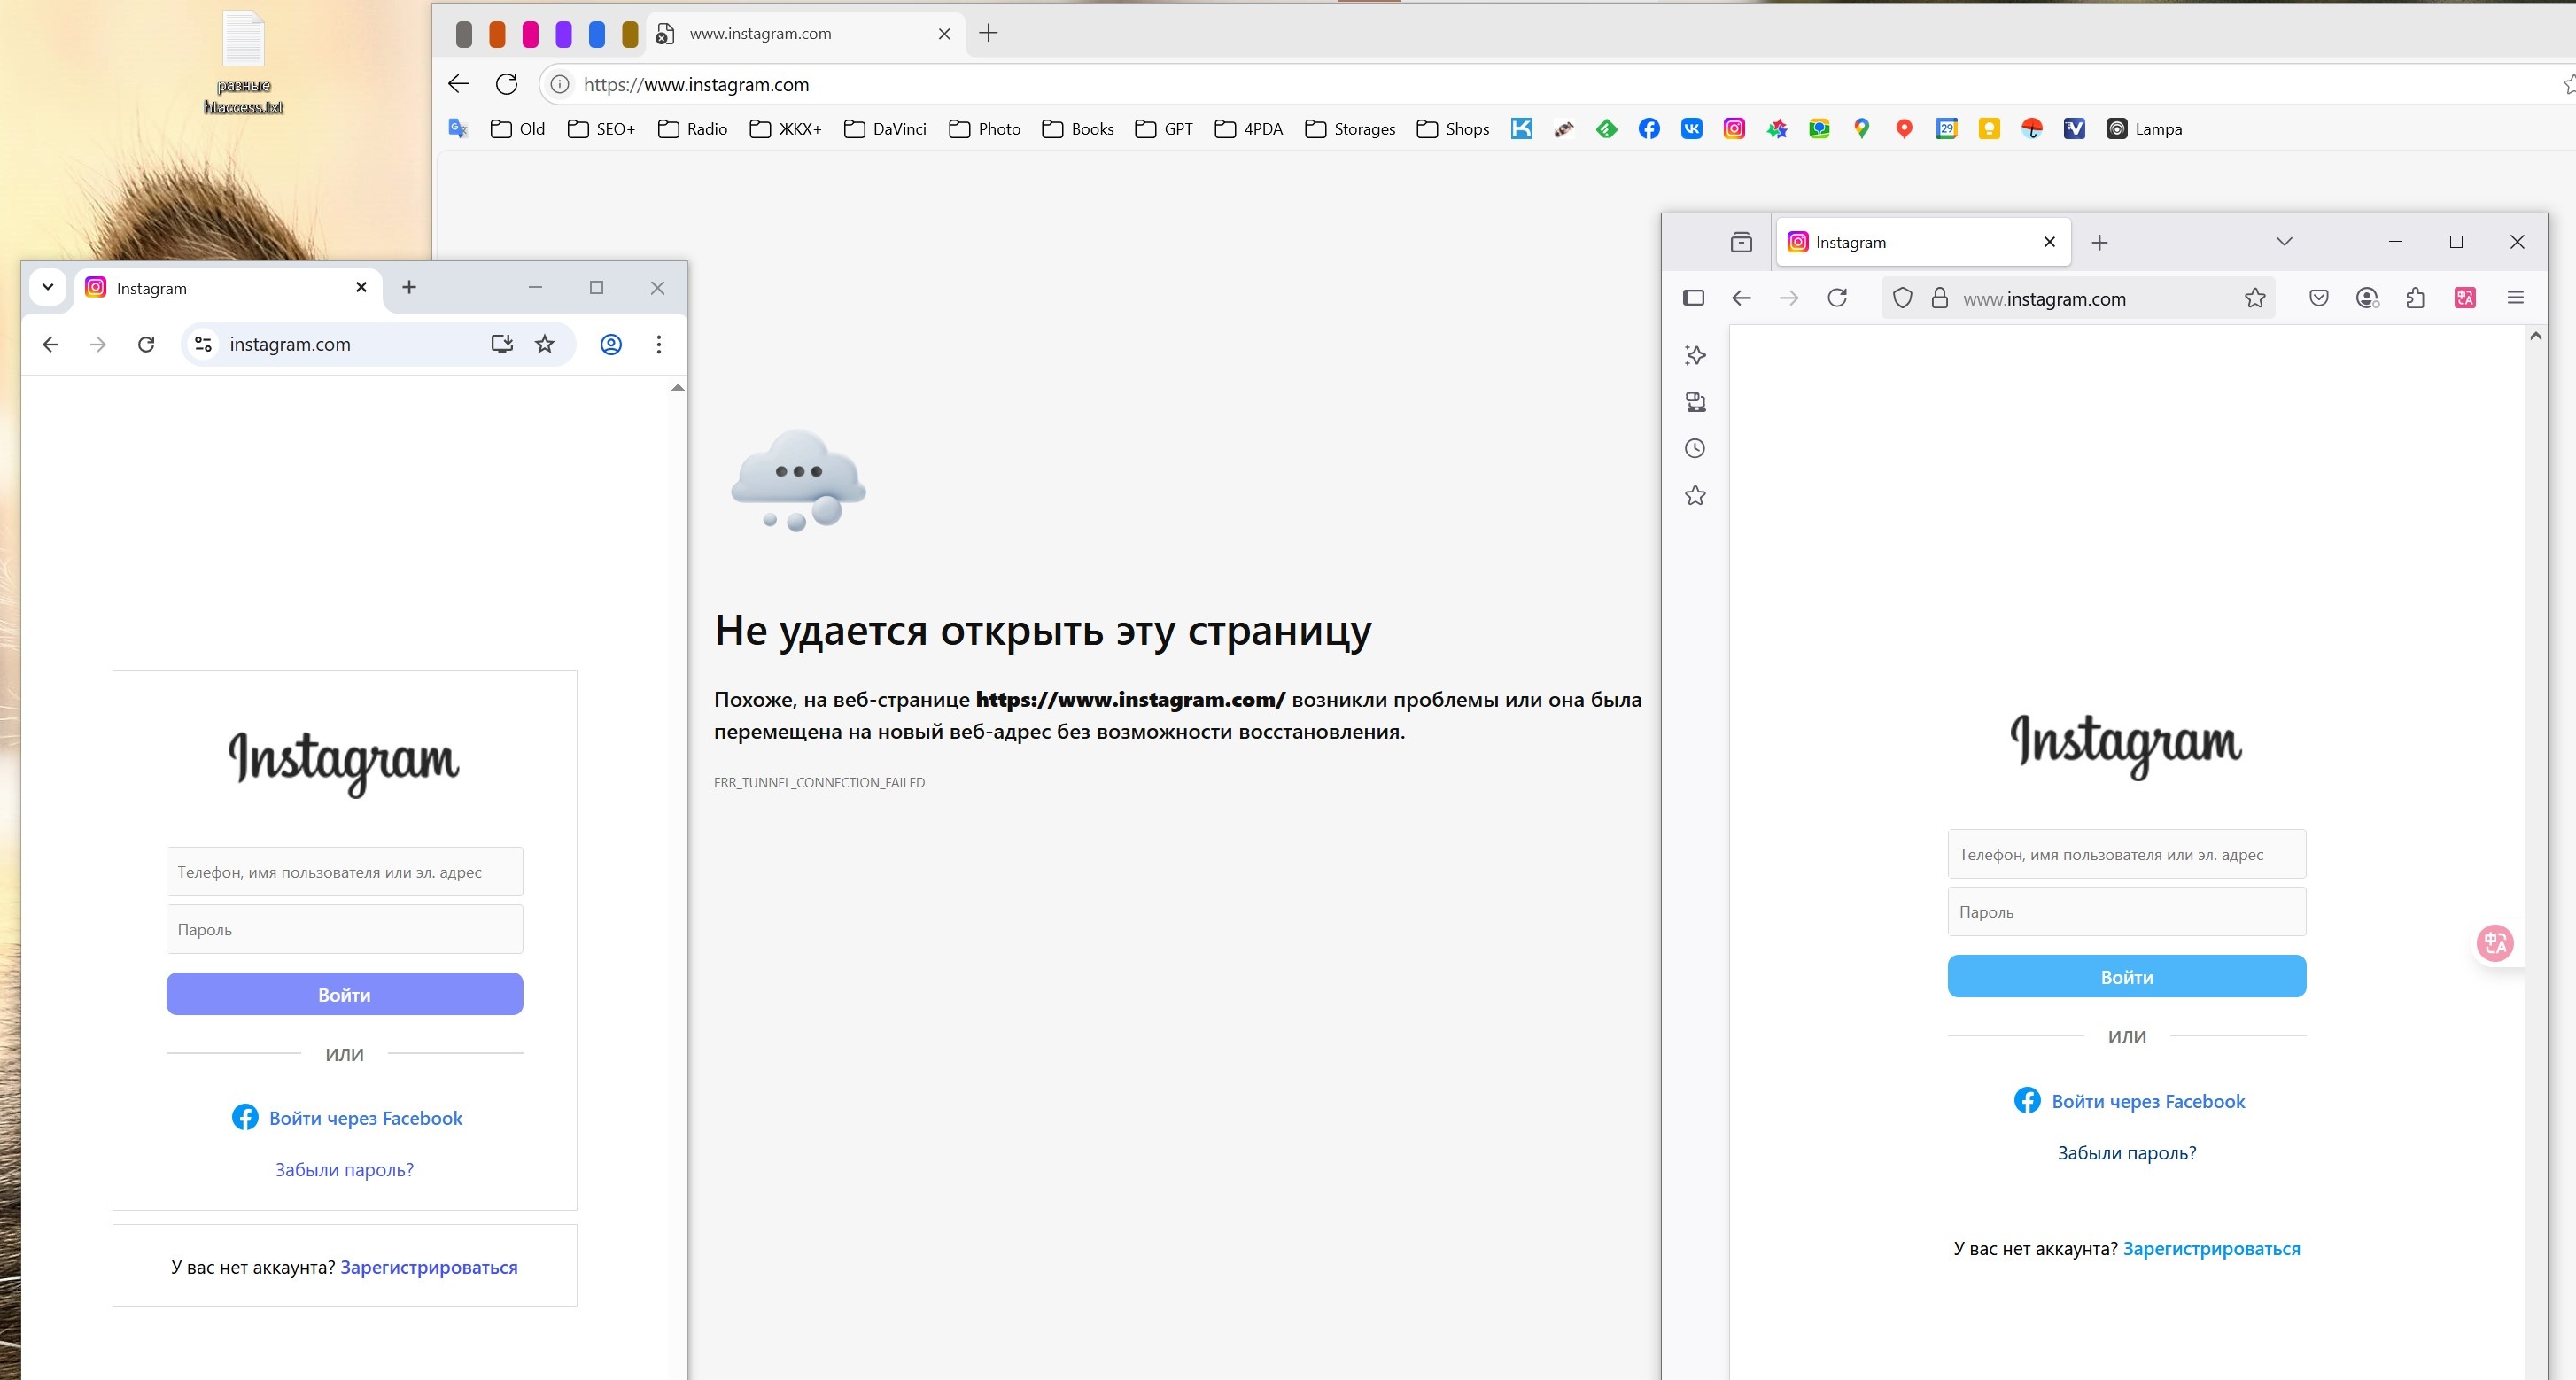
Task: Click Chrome scrollbar up arrow
Action: (x=677, y=387)
